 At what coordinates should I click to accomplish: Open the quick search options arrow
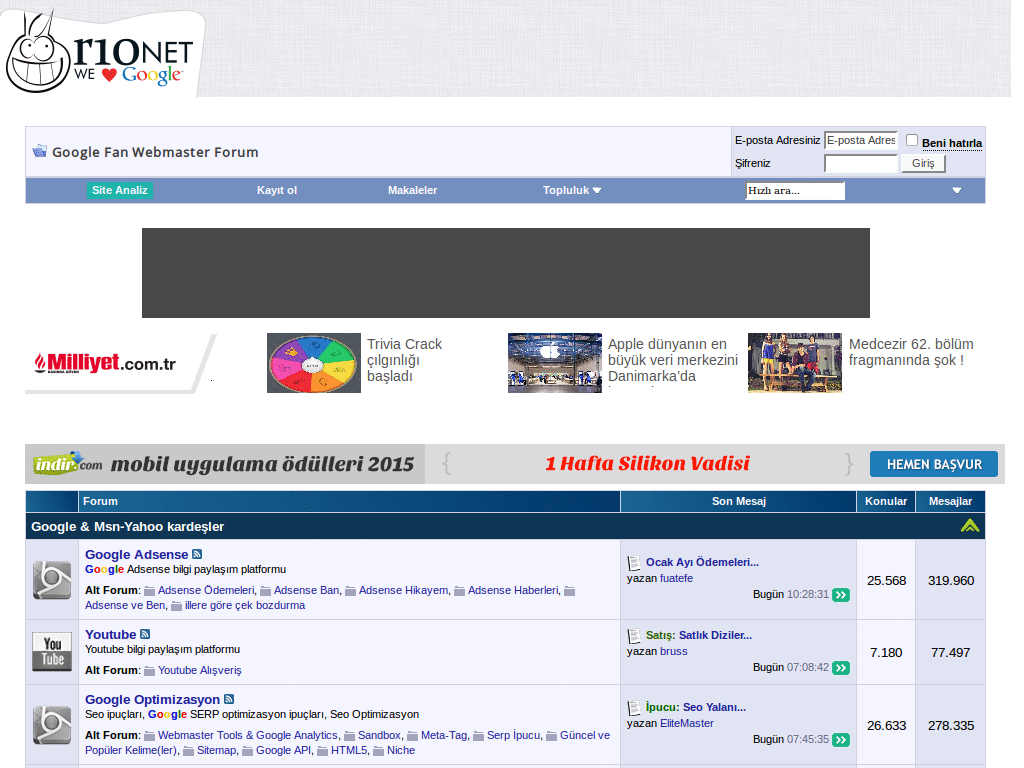pyautogui.click(x=957, y=191)
